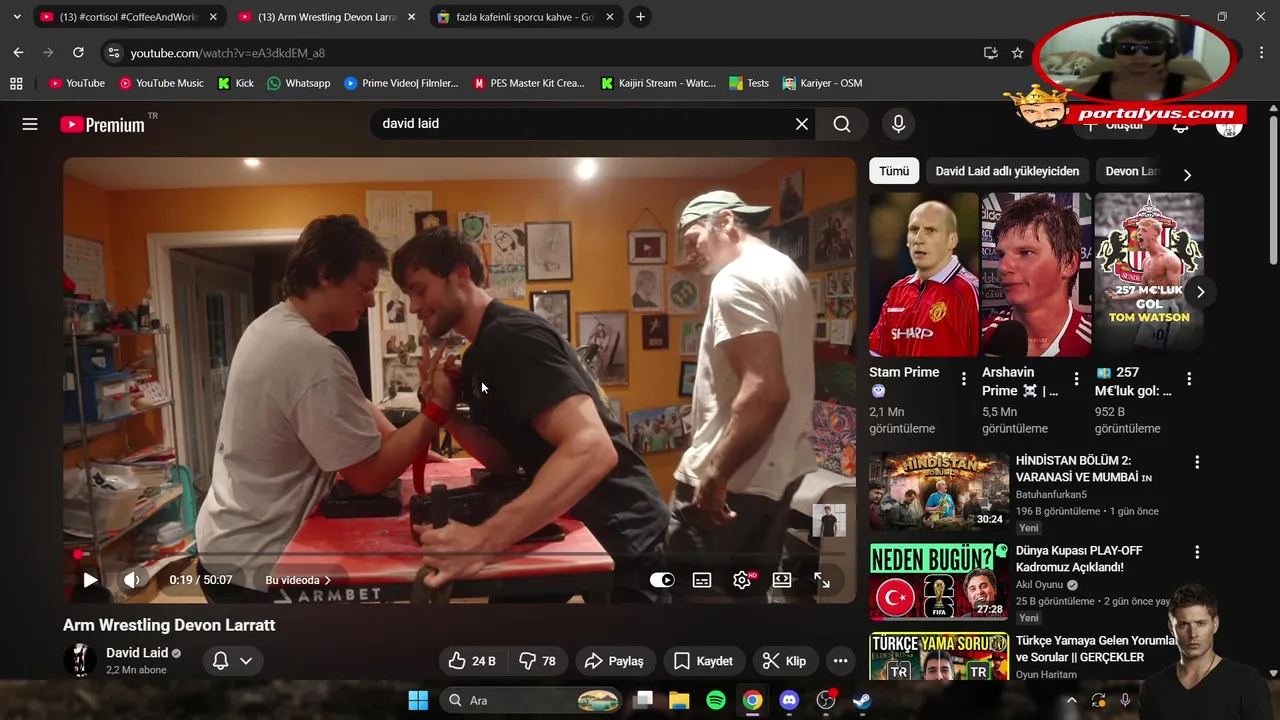
Task: Dislike the video with thumbs down
Action: 538,661
